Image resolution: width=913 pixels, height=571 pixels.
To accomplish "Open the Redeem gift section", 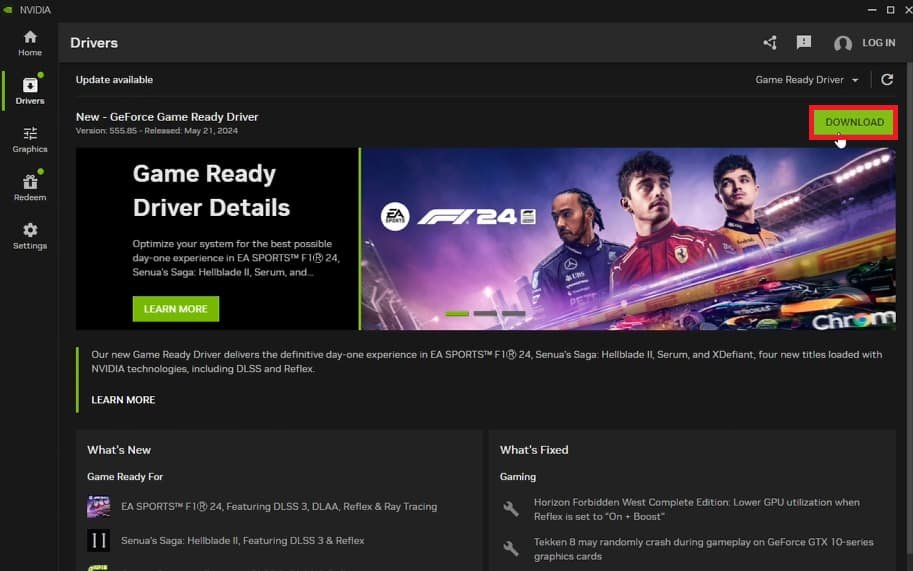I will tap(30, 187).
